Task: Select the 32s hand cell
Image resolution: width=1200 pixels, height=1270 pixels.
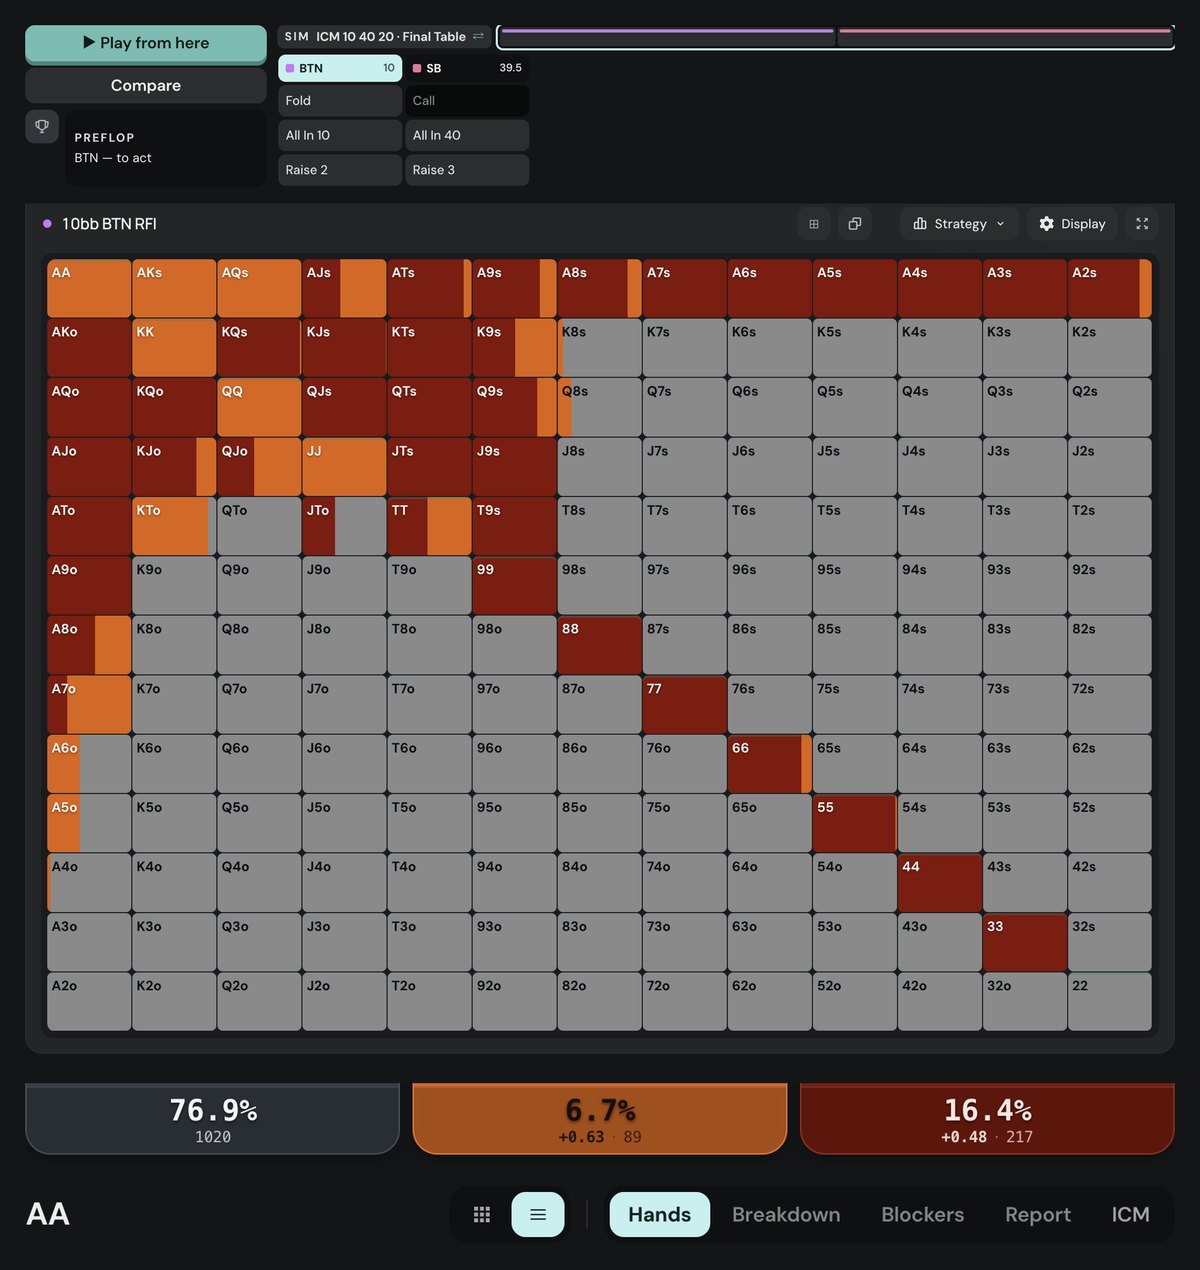Action: click(1110, 942)
